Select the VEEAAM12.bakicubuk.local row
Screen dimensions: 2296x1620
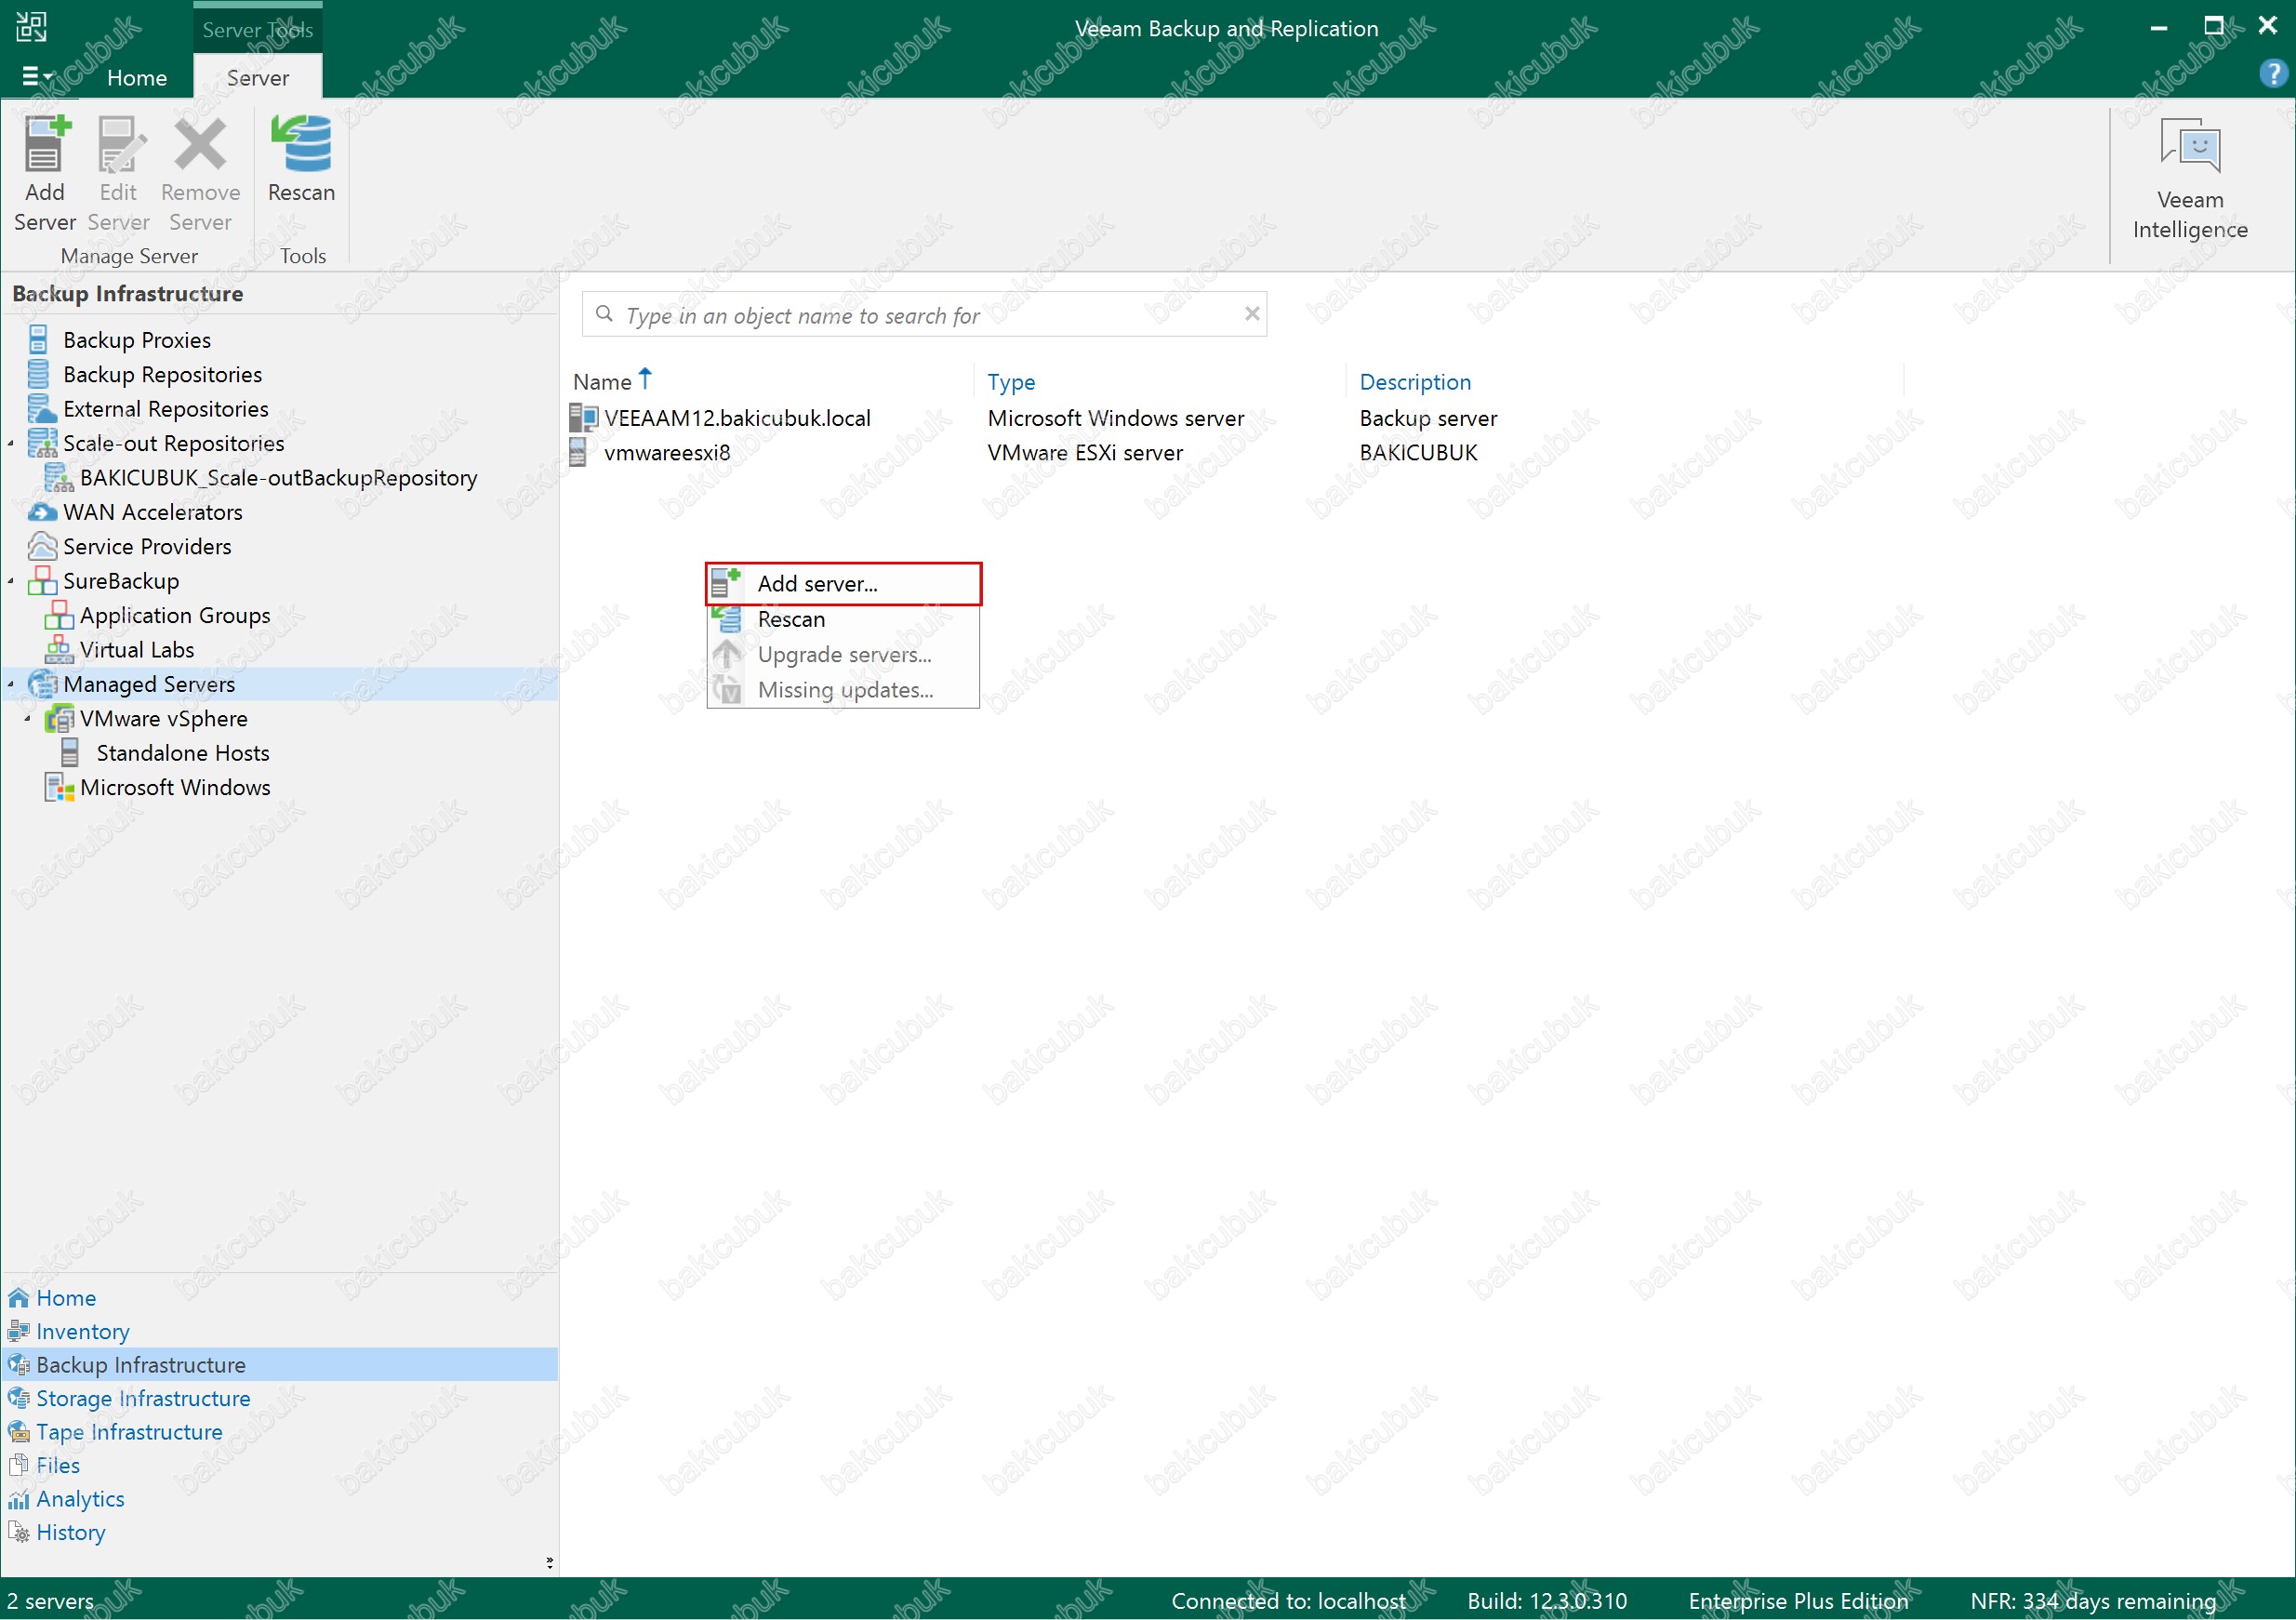[737, 418]
